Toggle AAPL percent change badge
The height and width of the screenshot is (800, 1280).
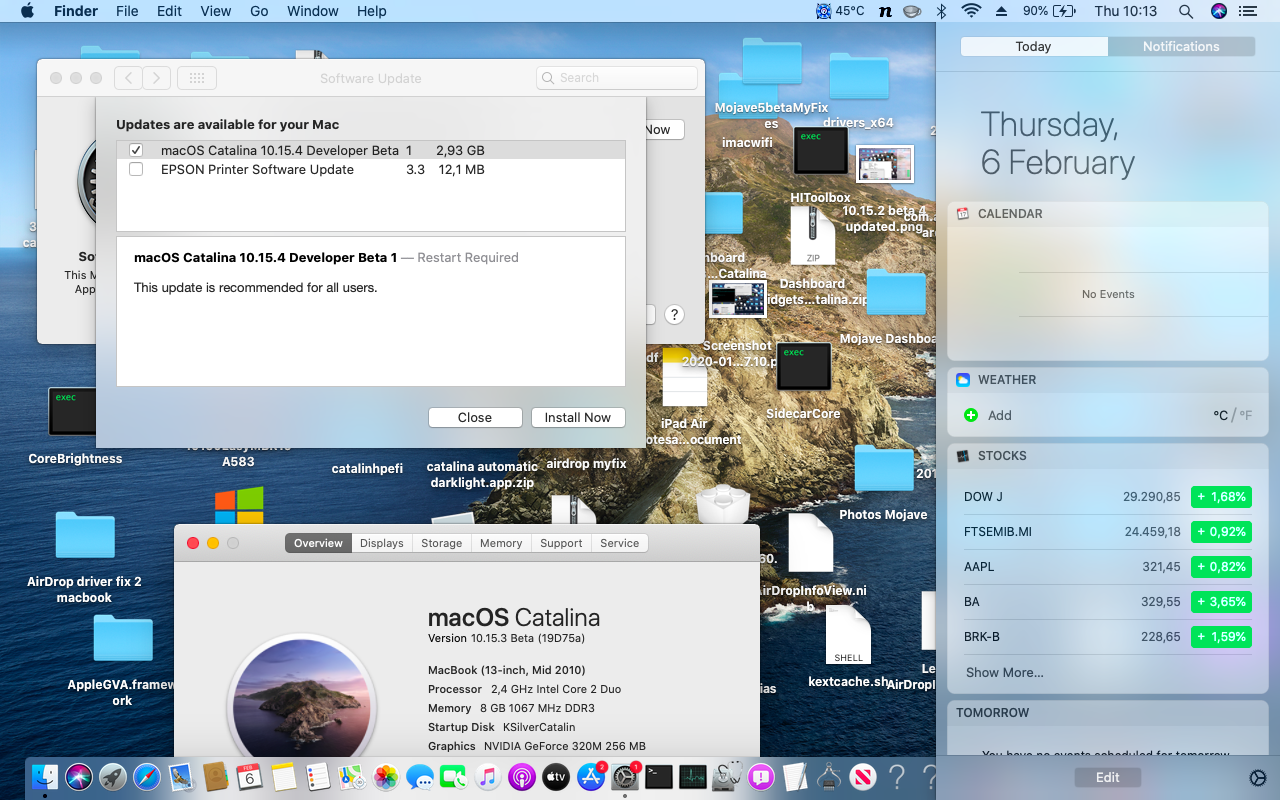click(1221, 567)
